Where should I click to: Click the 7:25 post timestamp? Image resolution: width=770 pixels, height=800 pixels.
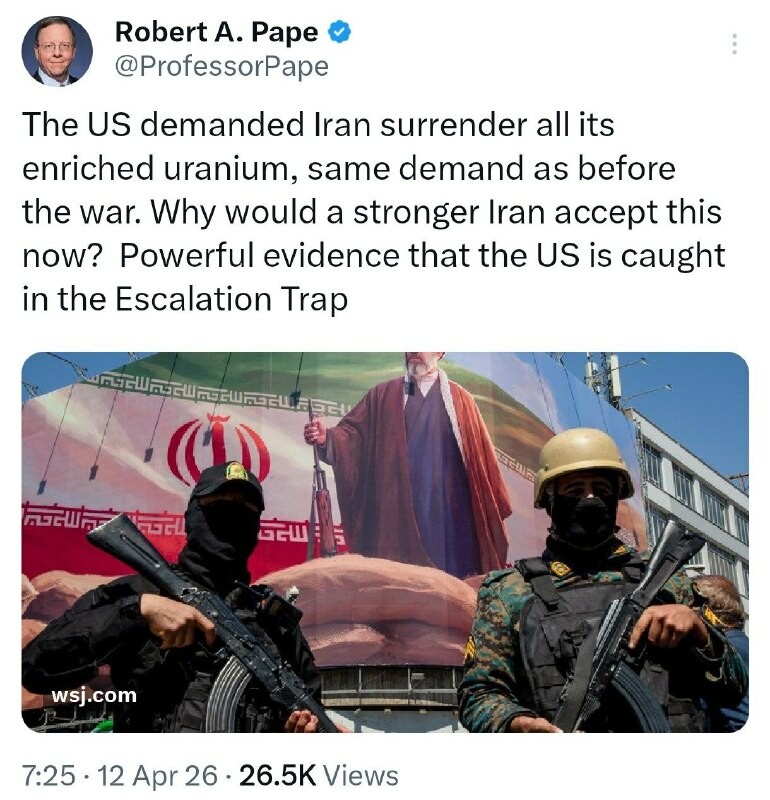click(48, 775)
